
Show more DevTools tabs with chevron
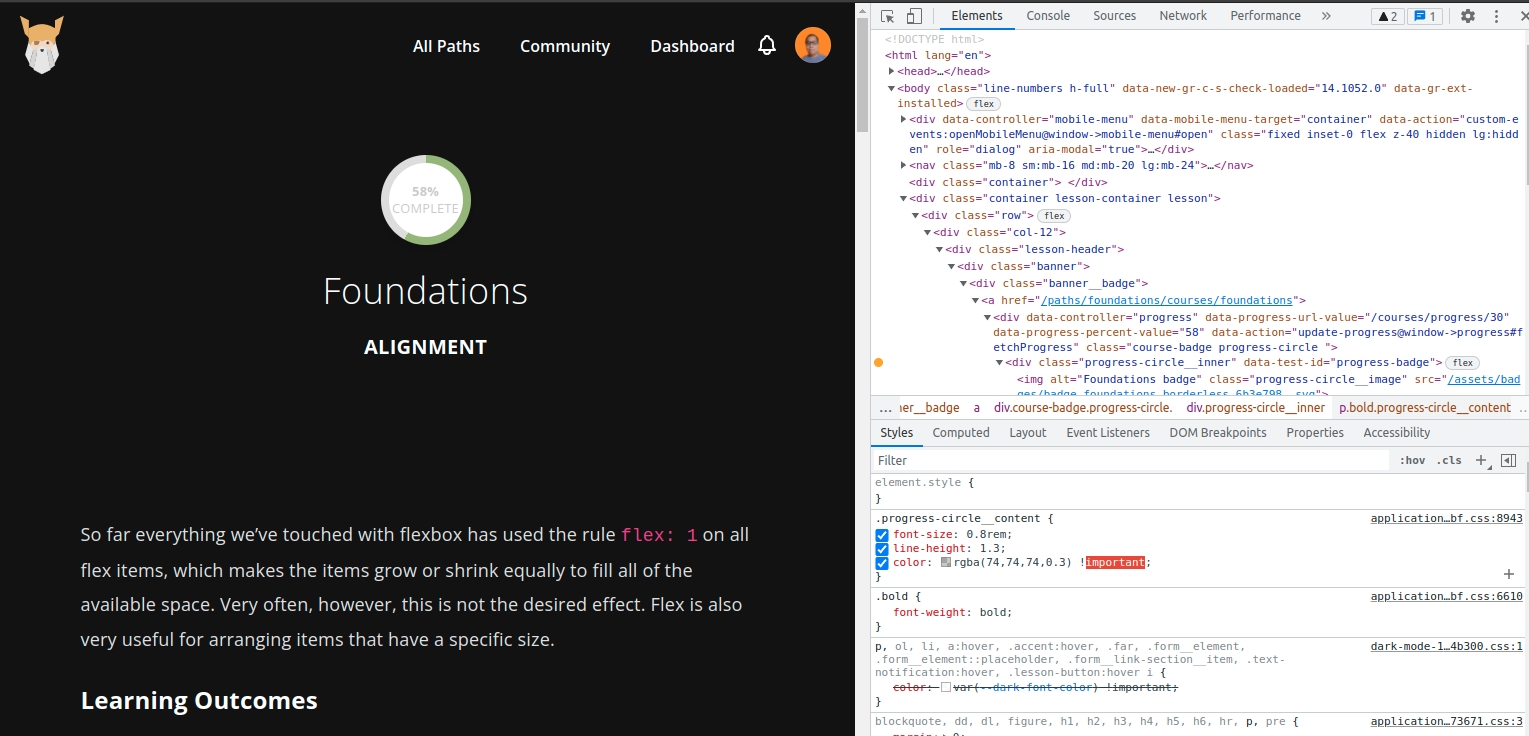pyautogui.click(x=1326, y=16)
